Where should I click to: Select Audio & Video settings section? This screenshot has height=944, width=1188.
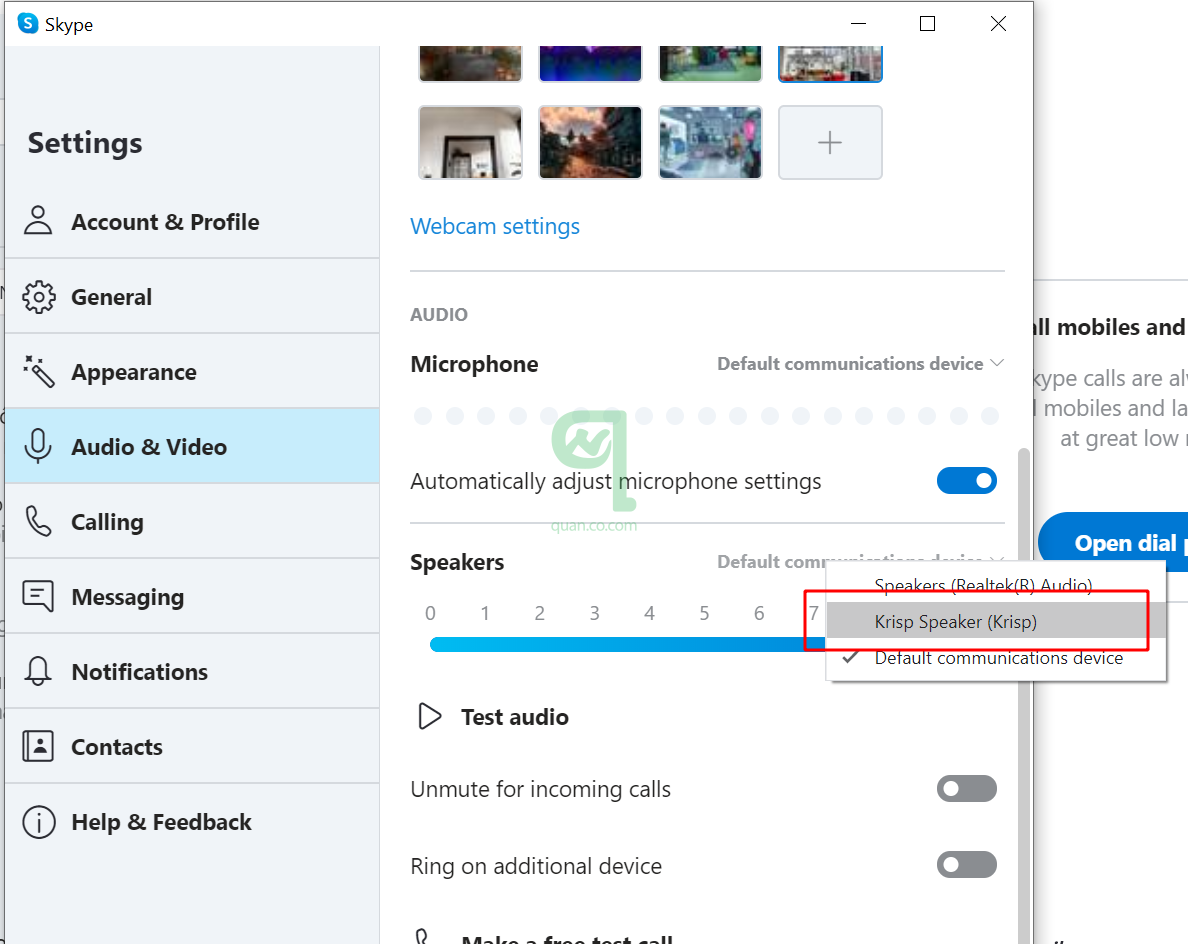point(192,446)
